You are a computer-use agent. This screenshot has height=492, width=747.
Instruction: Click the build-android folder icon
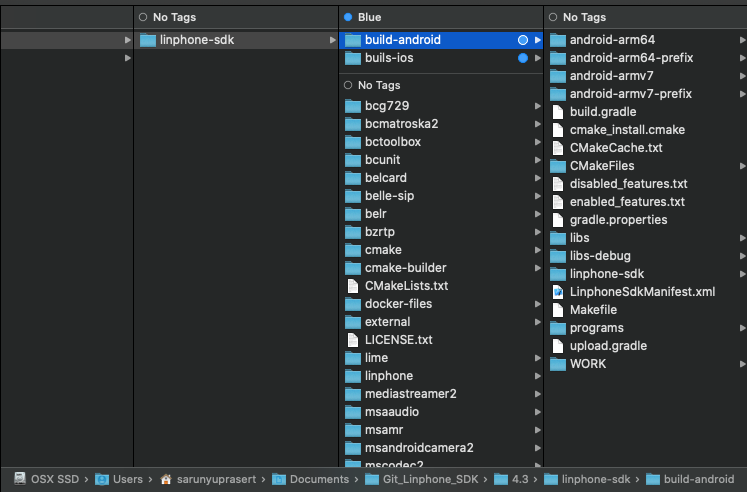point(353,40)
